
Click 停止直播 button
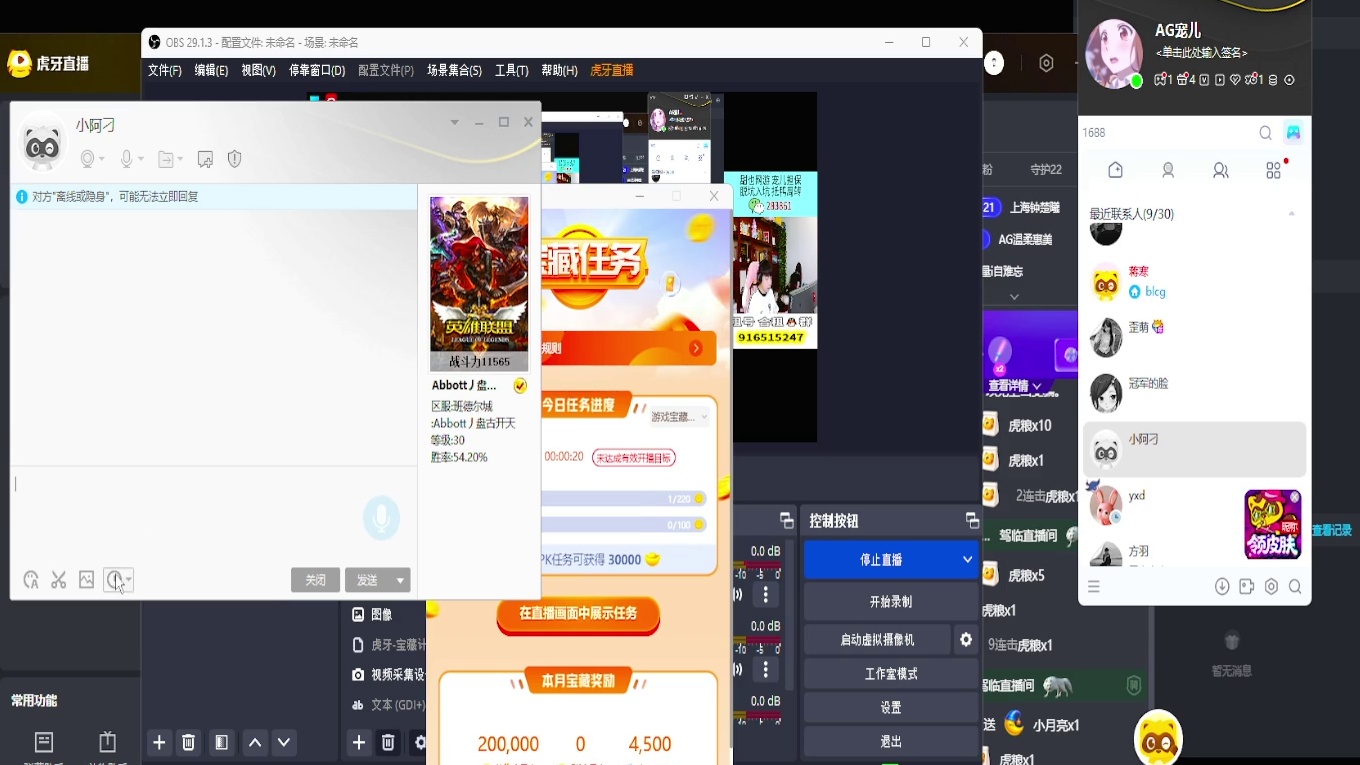coord(880,560)
